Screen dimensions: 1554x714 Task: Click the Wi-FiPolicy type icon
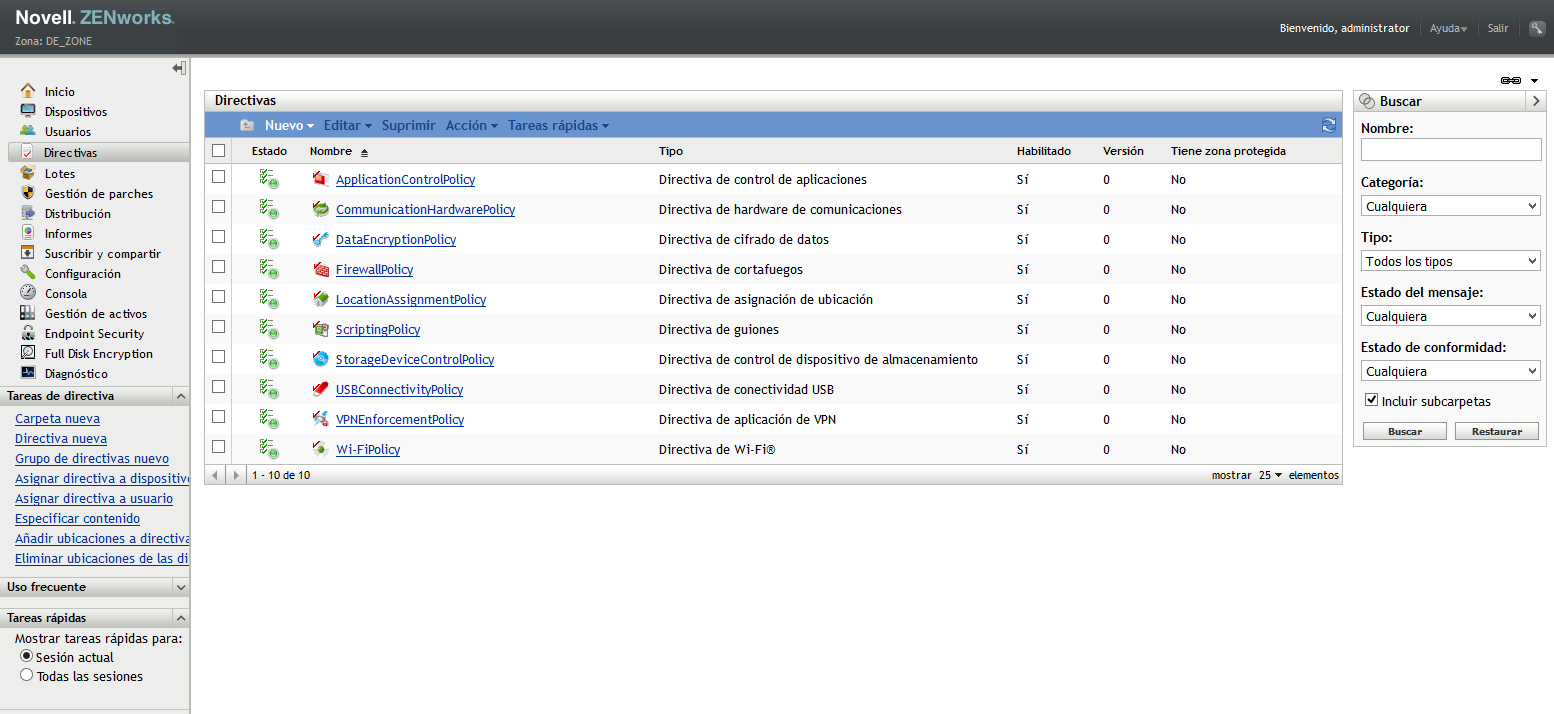[321, 449]
